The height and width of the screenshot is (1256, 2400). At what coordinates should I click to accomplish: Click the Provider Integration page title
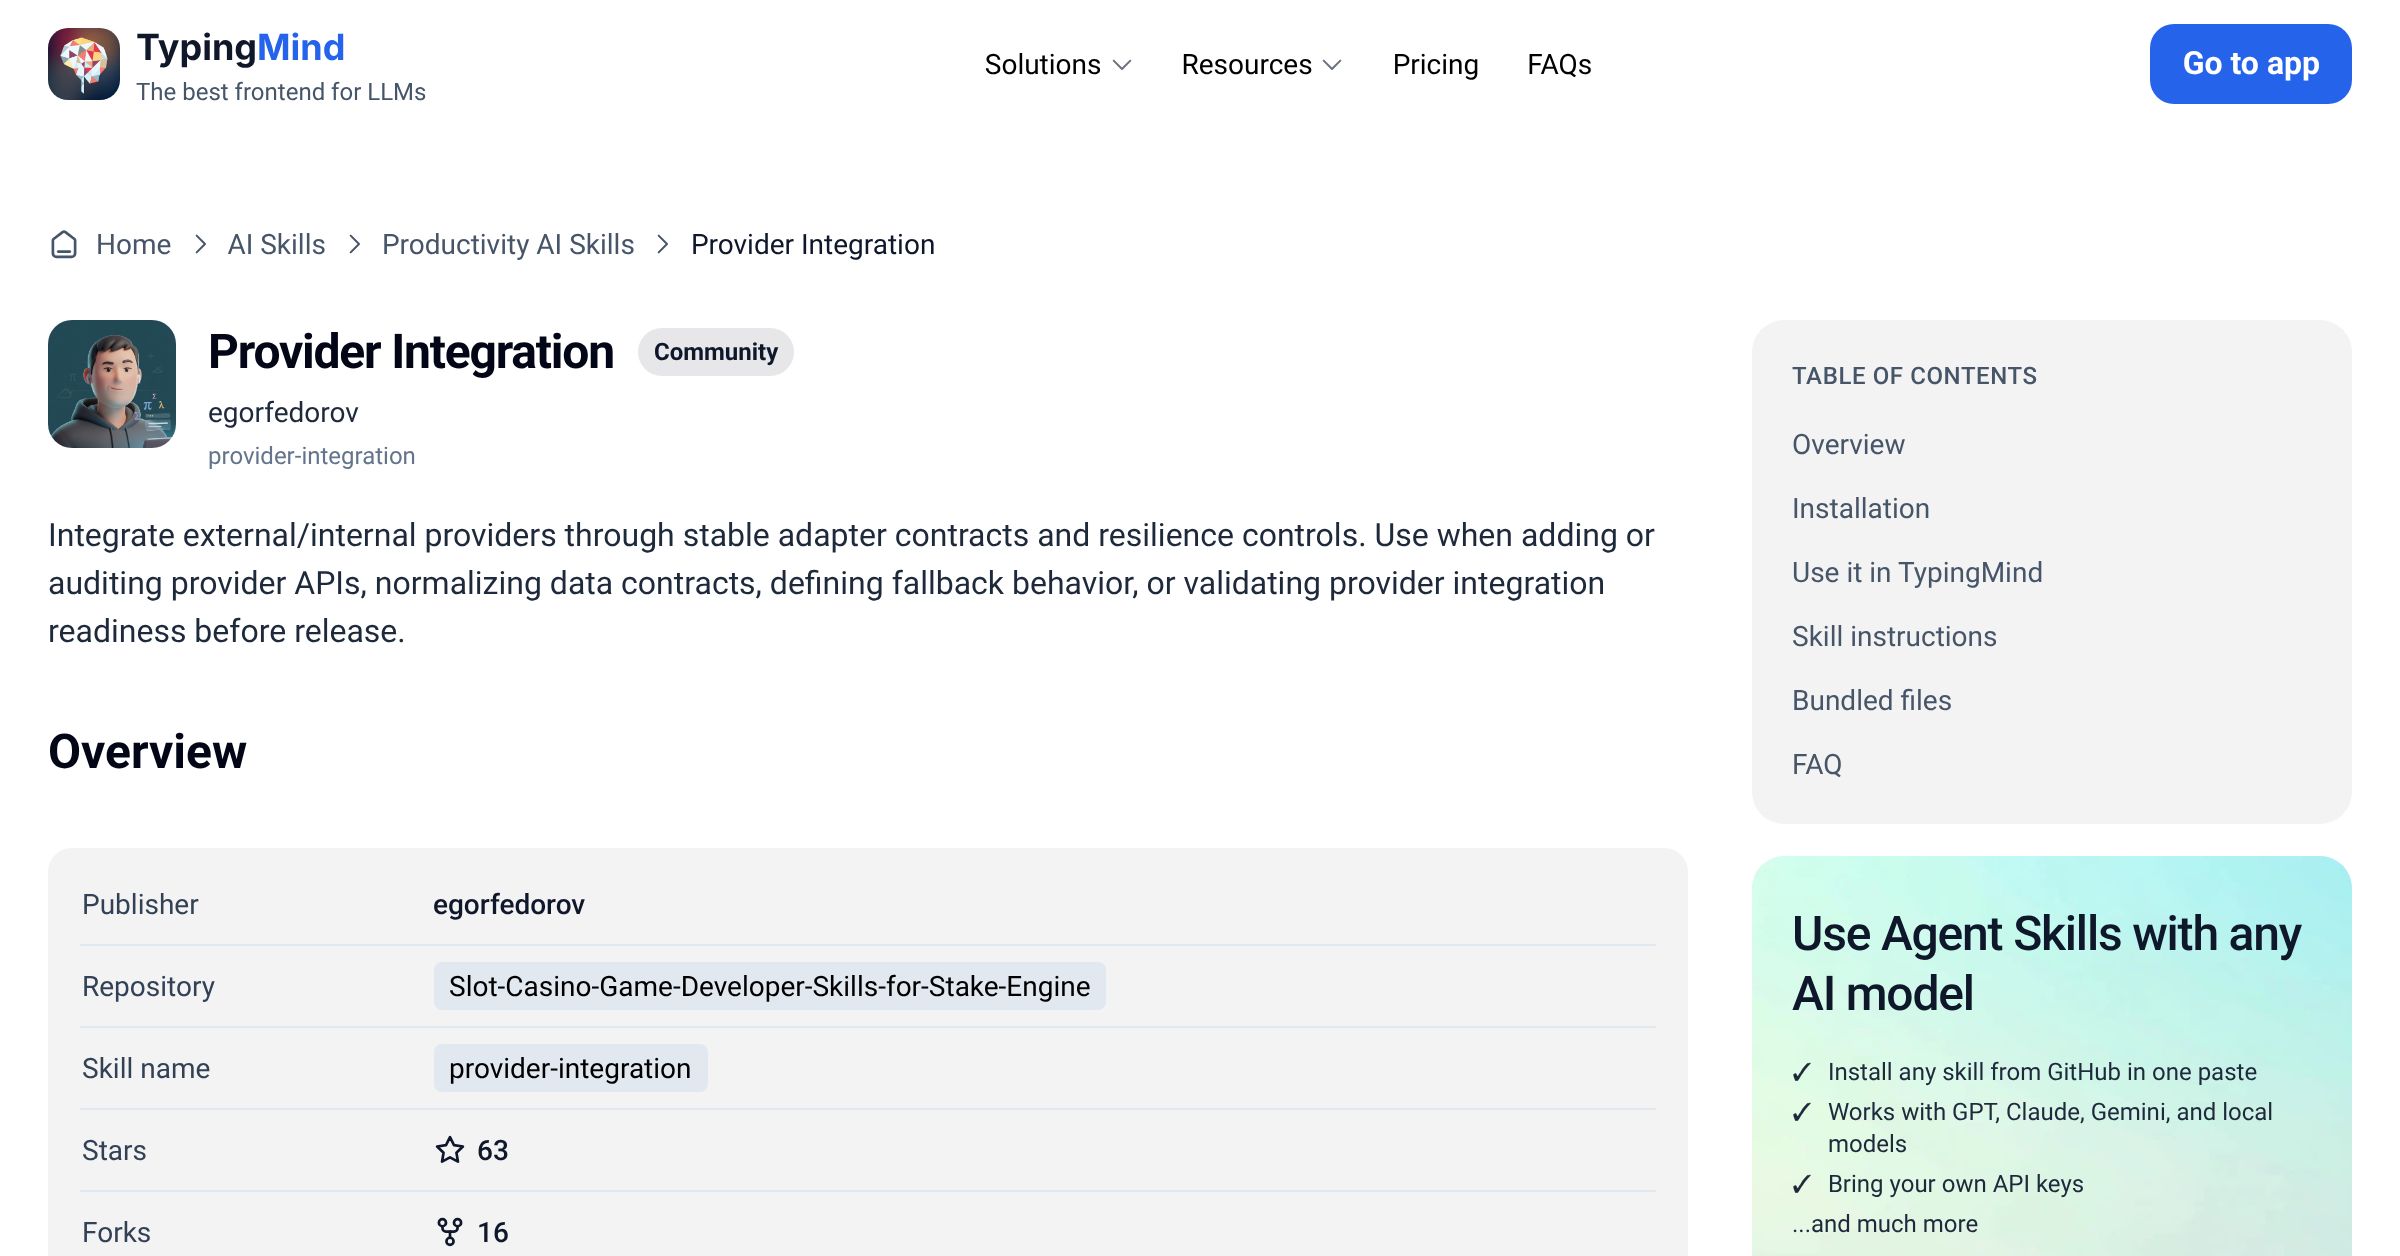(411, 352)
